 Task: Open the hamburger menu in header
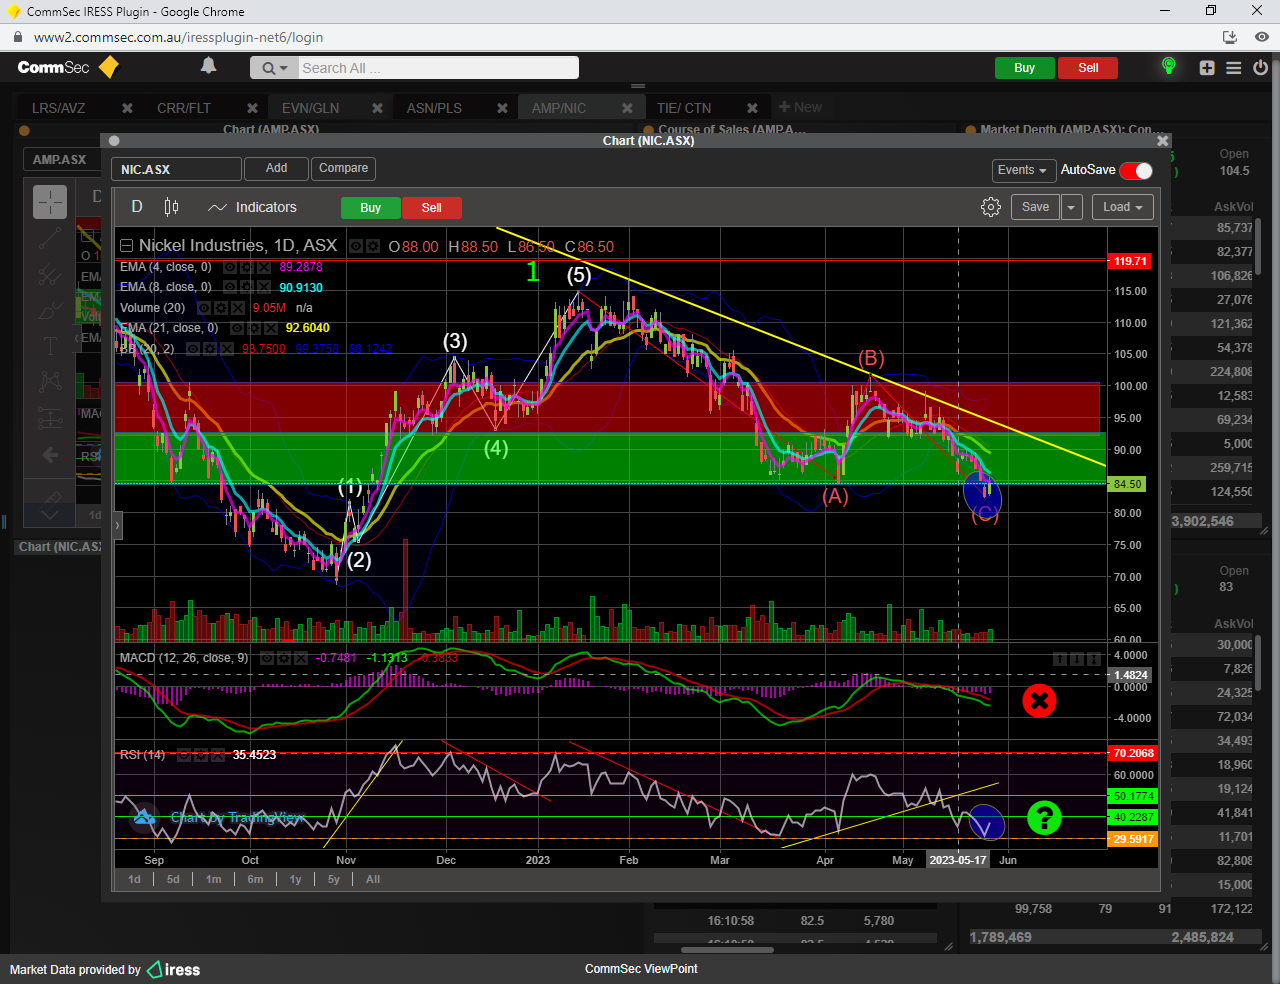point(1234,68)
